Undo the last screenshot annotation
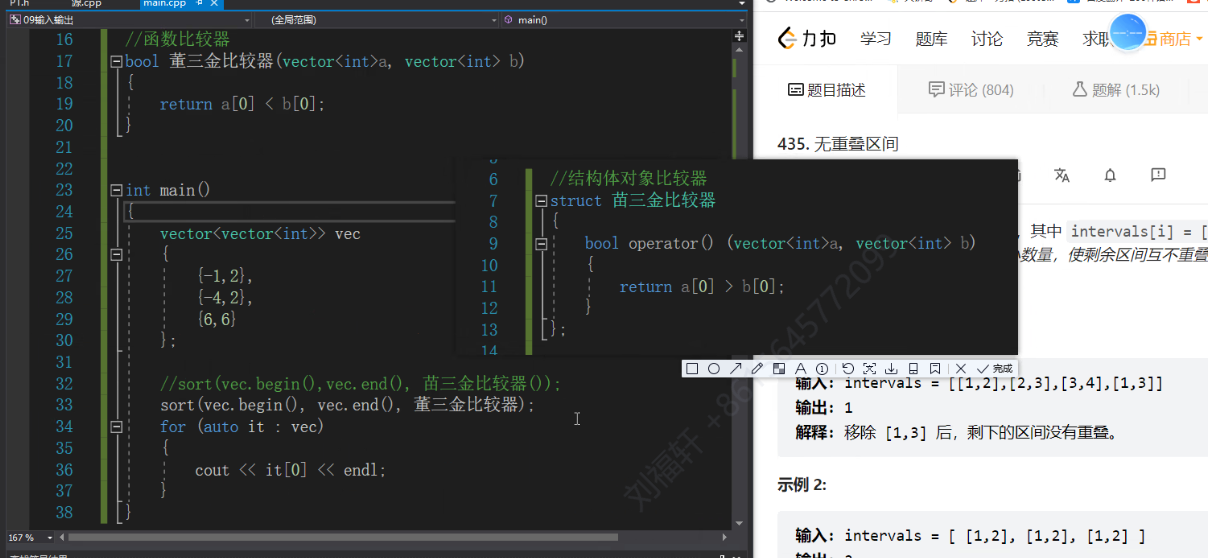Image resolution: width=1208 pixels, height=558 pixels. pos(848,369)
